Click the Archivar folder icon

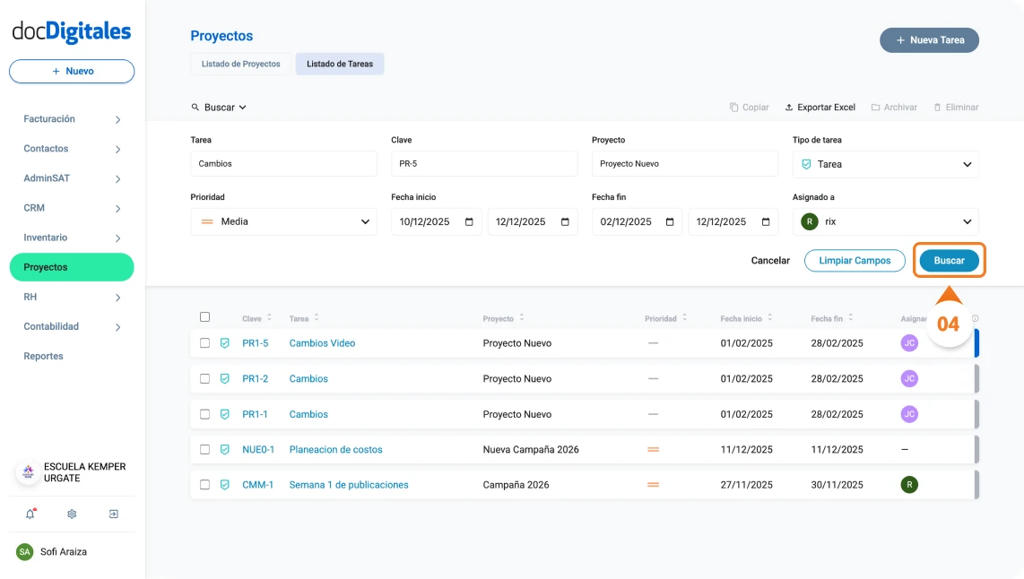[876, 107]
